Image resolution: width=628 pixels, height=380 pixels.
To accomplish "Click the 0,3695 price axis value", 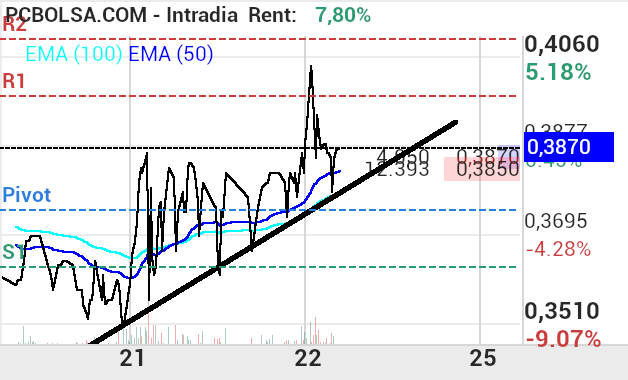I will [x=556, y=221].
